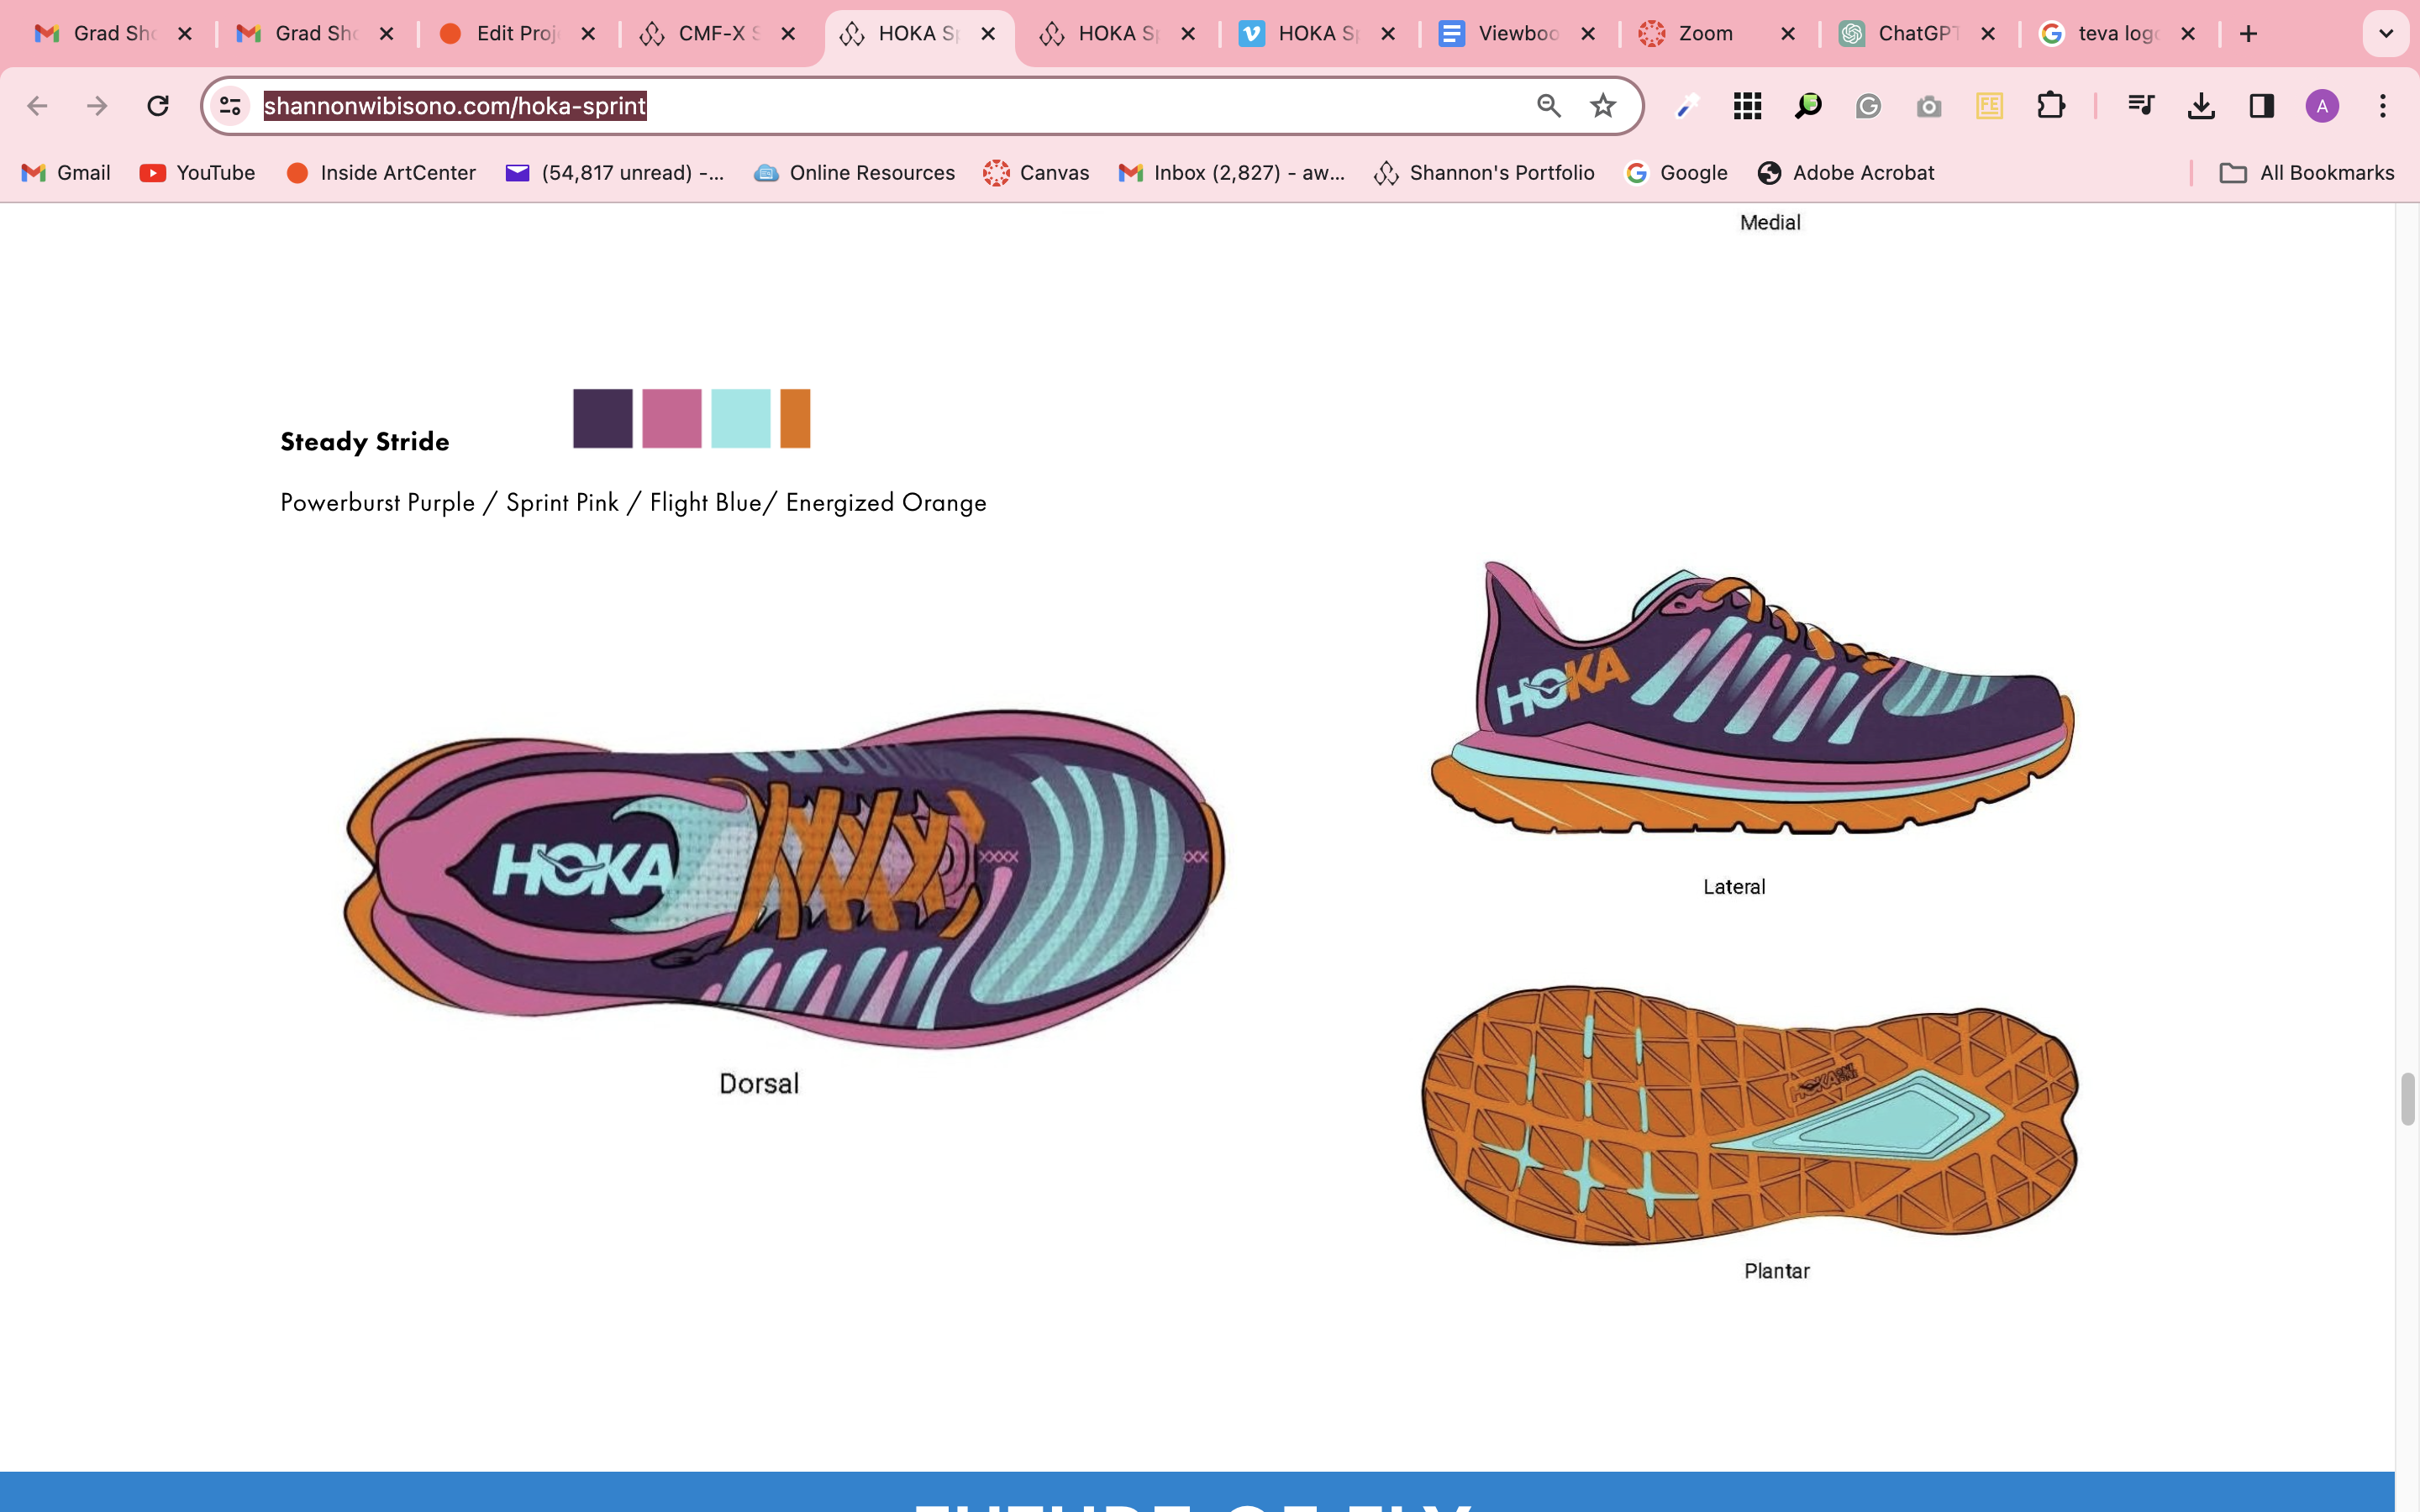Bookmark this page with the star icon

1603,106
